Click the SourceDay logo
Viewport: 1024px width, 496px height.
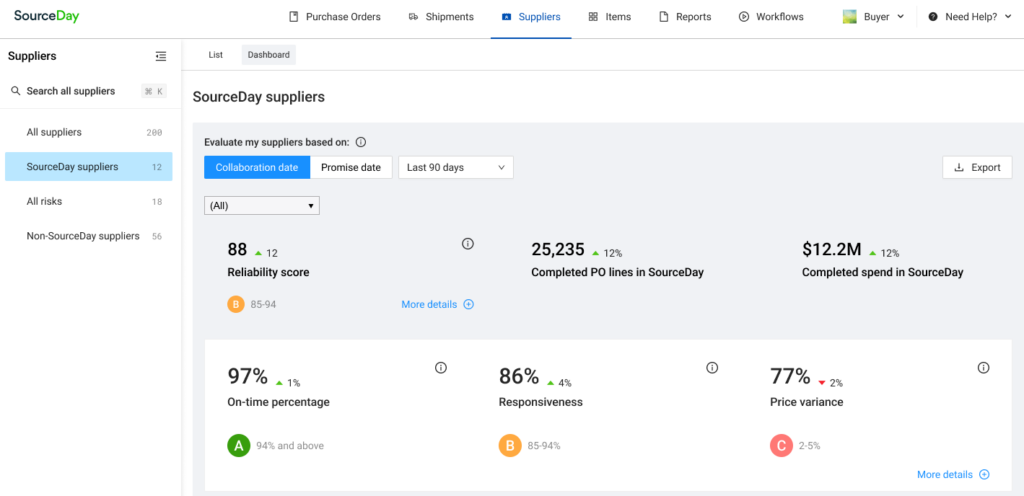47,17
